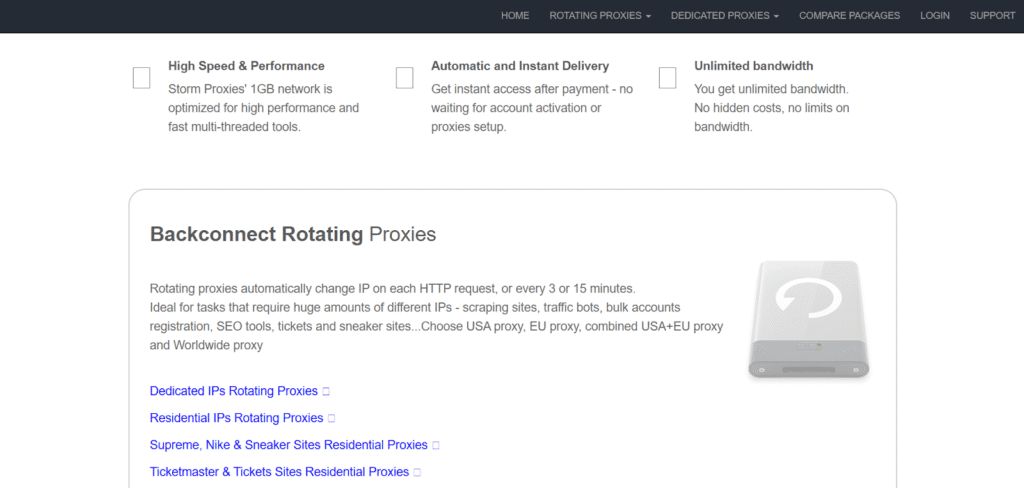Expand the Dedicated Proxies nav dropdown
Viewport: 1024px width, 488px height.
(725, 16)
